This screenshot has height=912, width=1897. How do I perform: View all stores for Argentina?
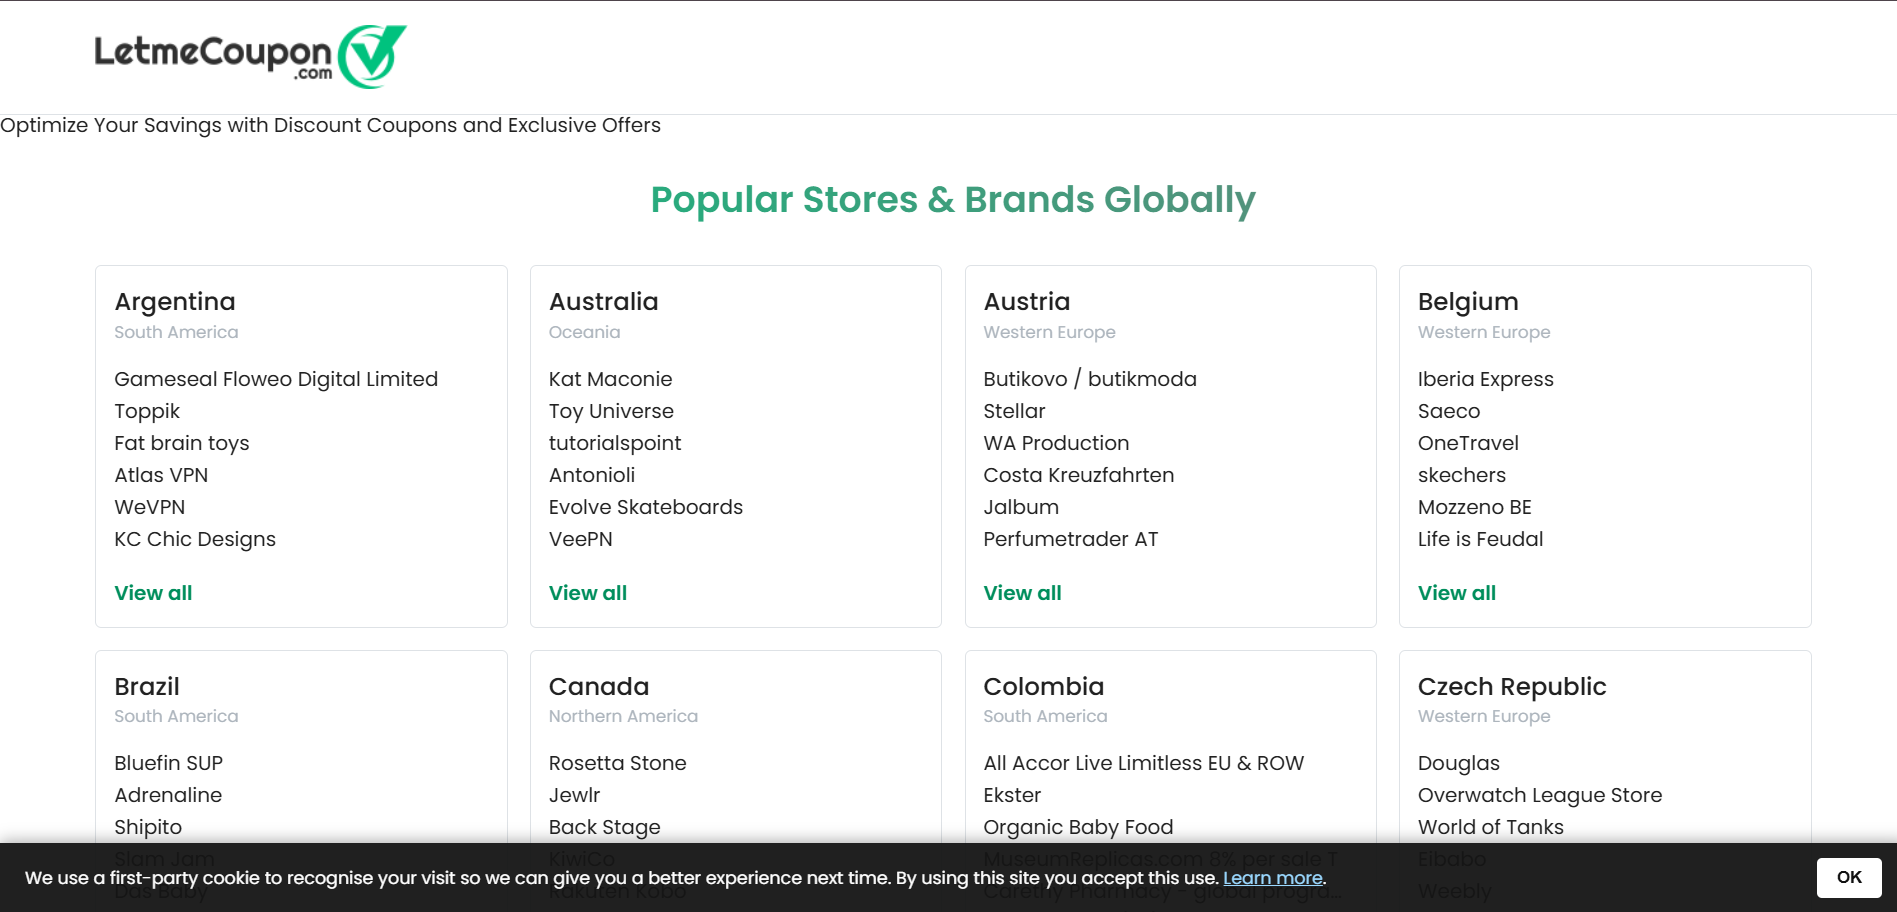(x=153, y=593)
